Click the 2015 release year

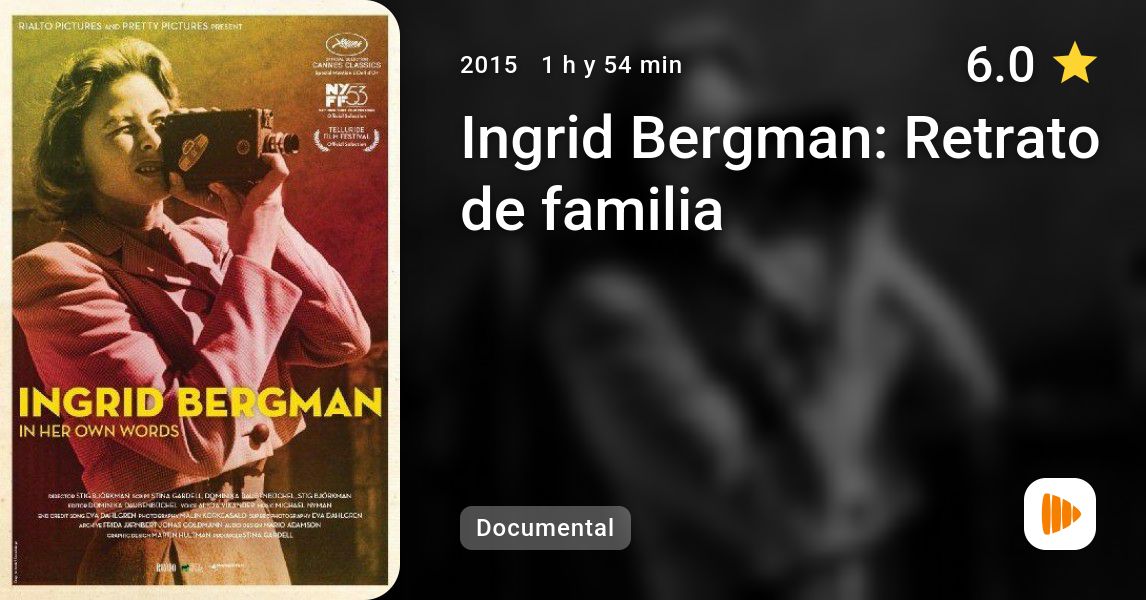(x=488, y=65)
